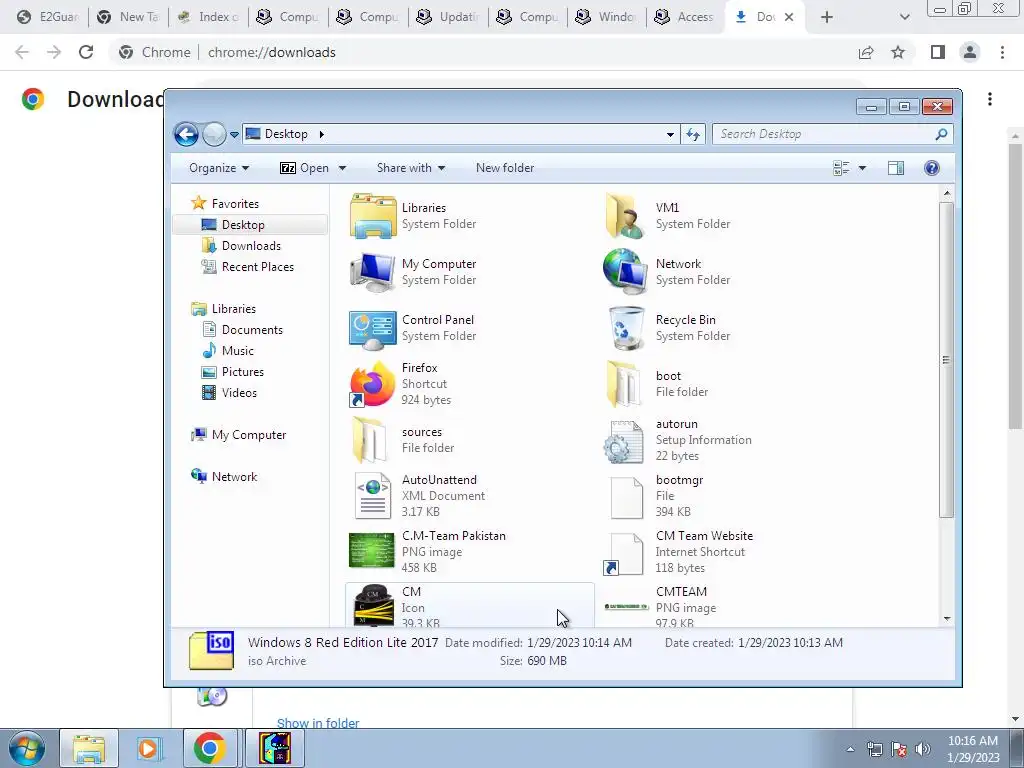The image size is (1024, 768).
Task: Open the Share with dropdown menu
Action: point(410,168)
